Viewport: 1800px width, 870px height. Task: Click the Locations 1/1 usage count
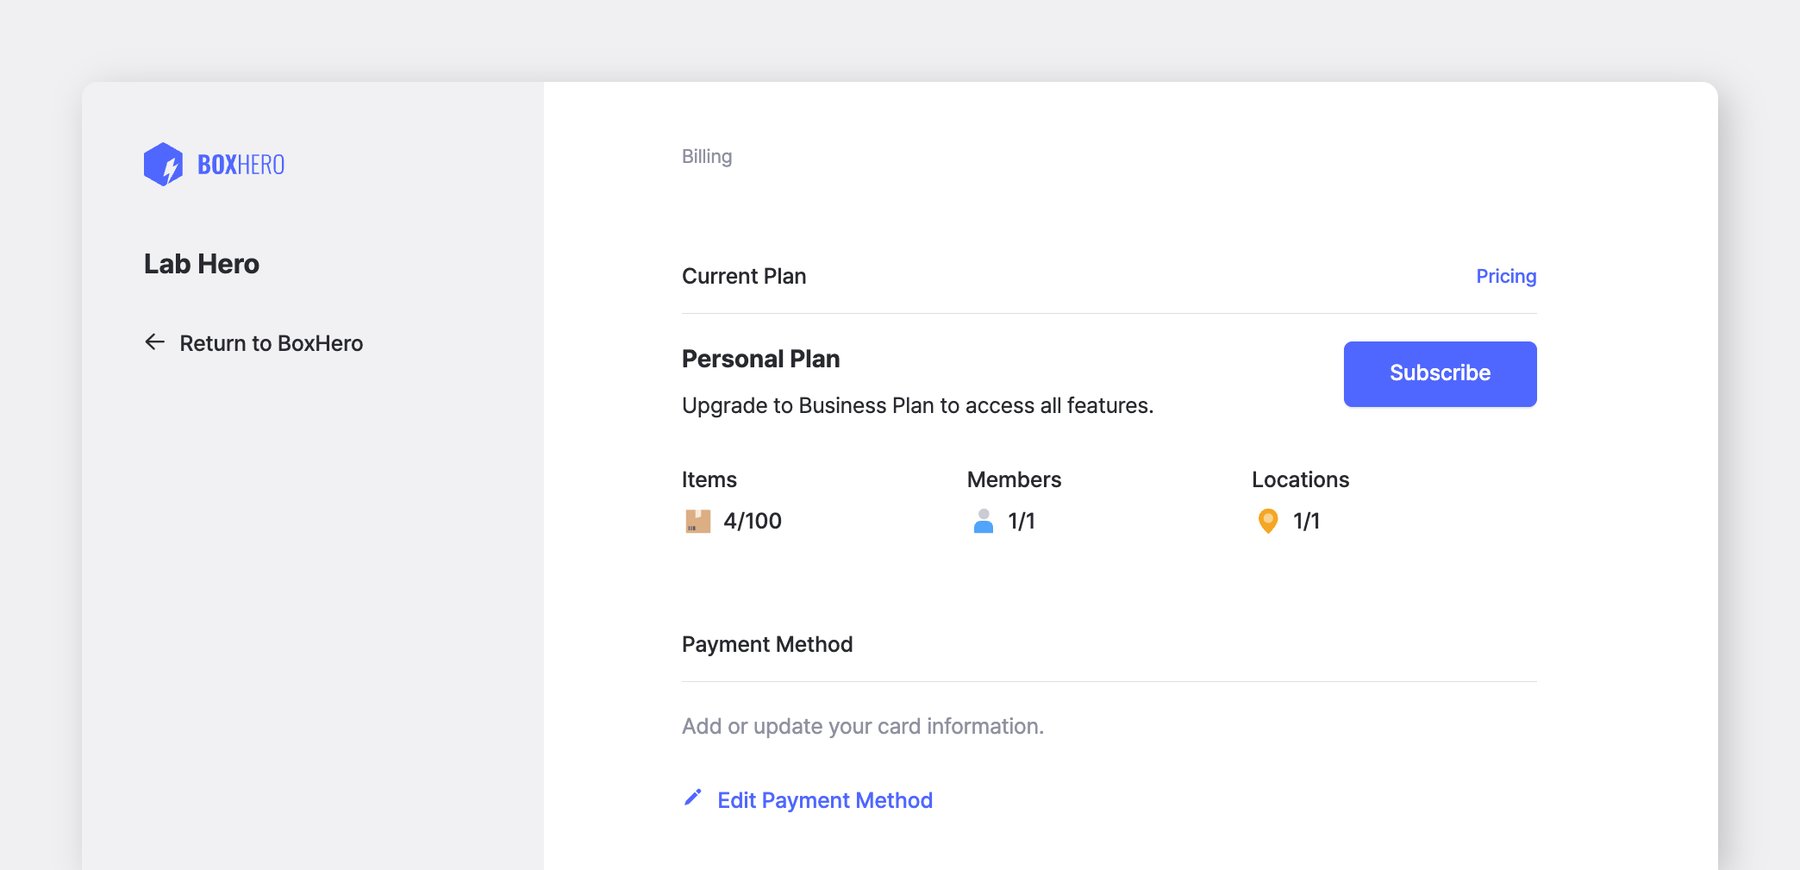pyautogui.click(x=1306, y=521)
